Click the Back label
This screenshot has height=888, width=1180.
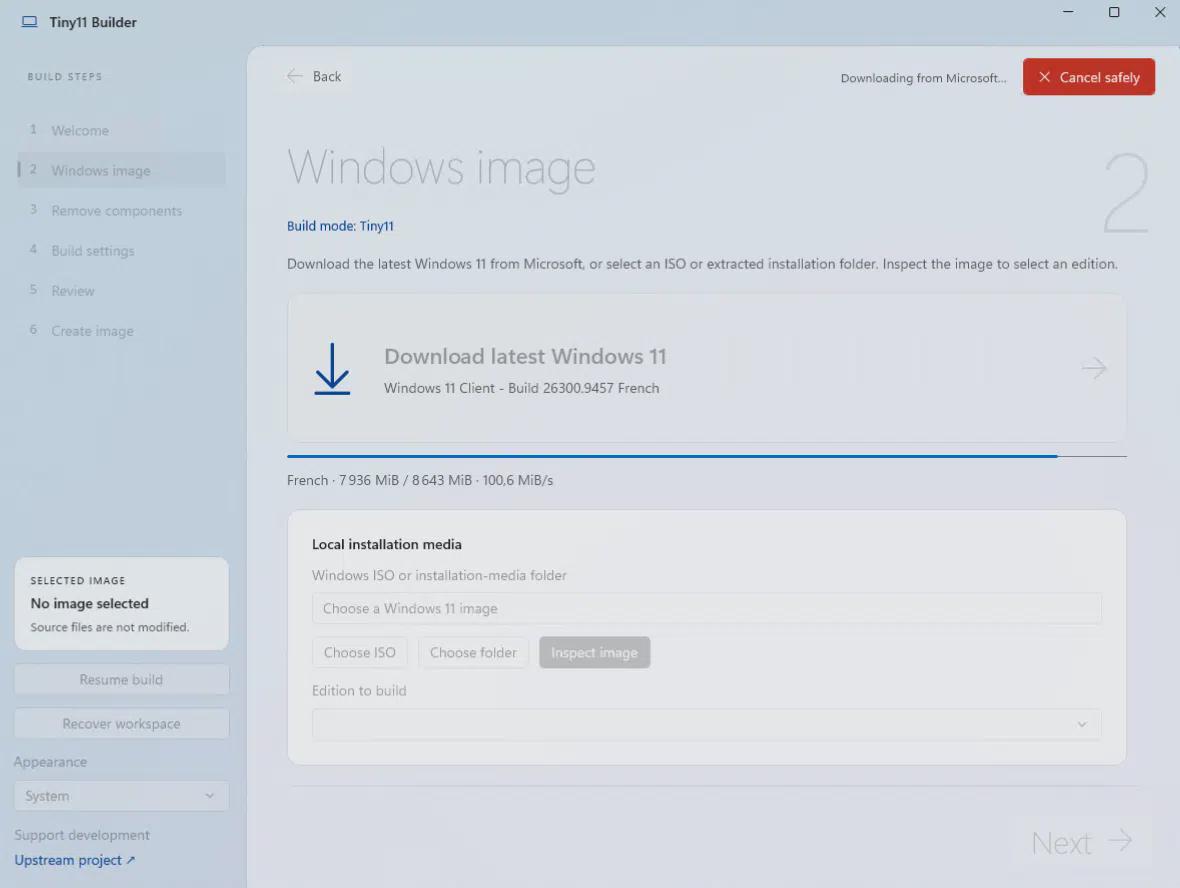point(327,76)
